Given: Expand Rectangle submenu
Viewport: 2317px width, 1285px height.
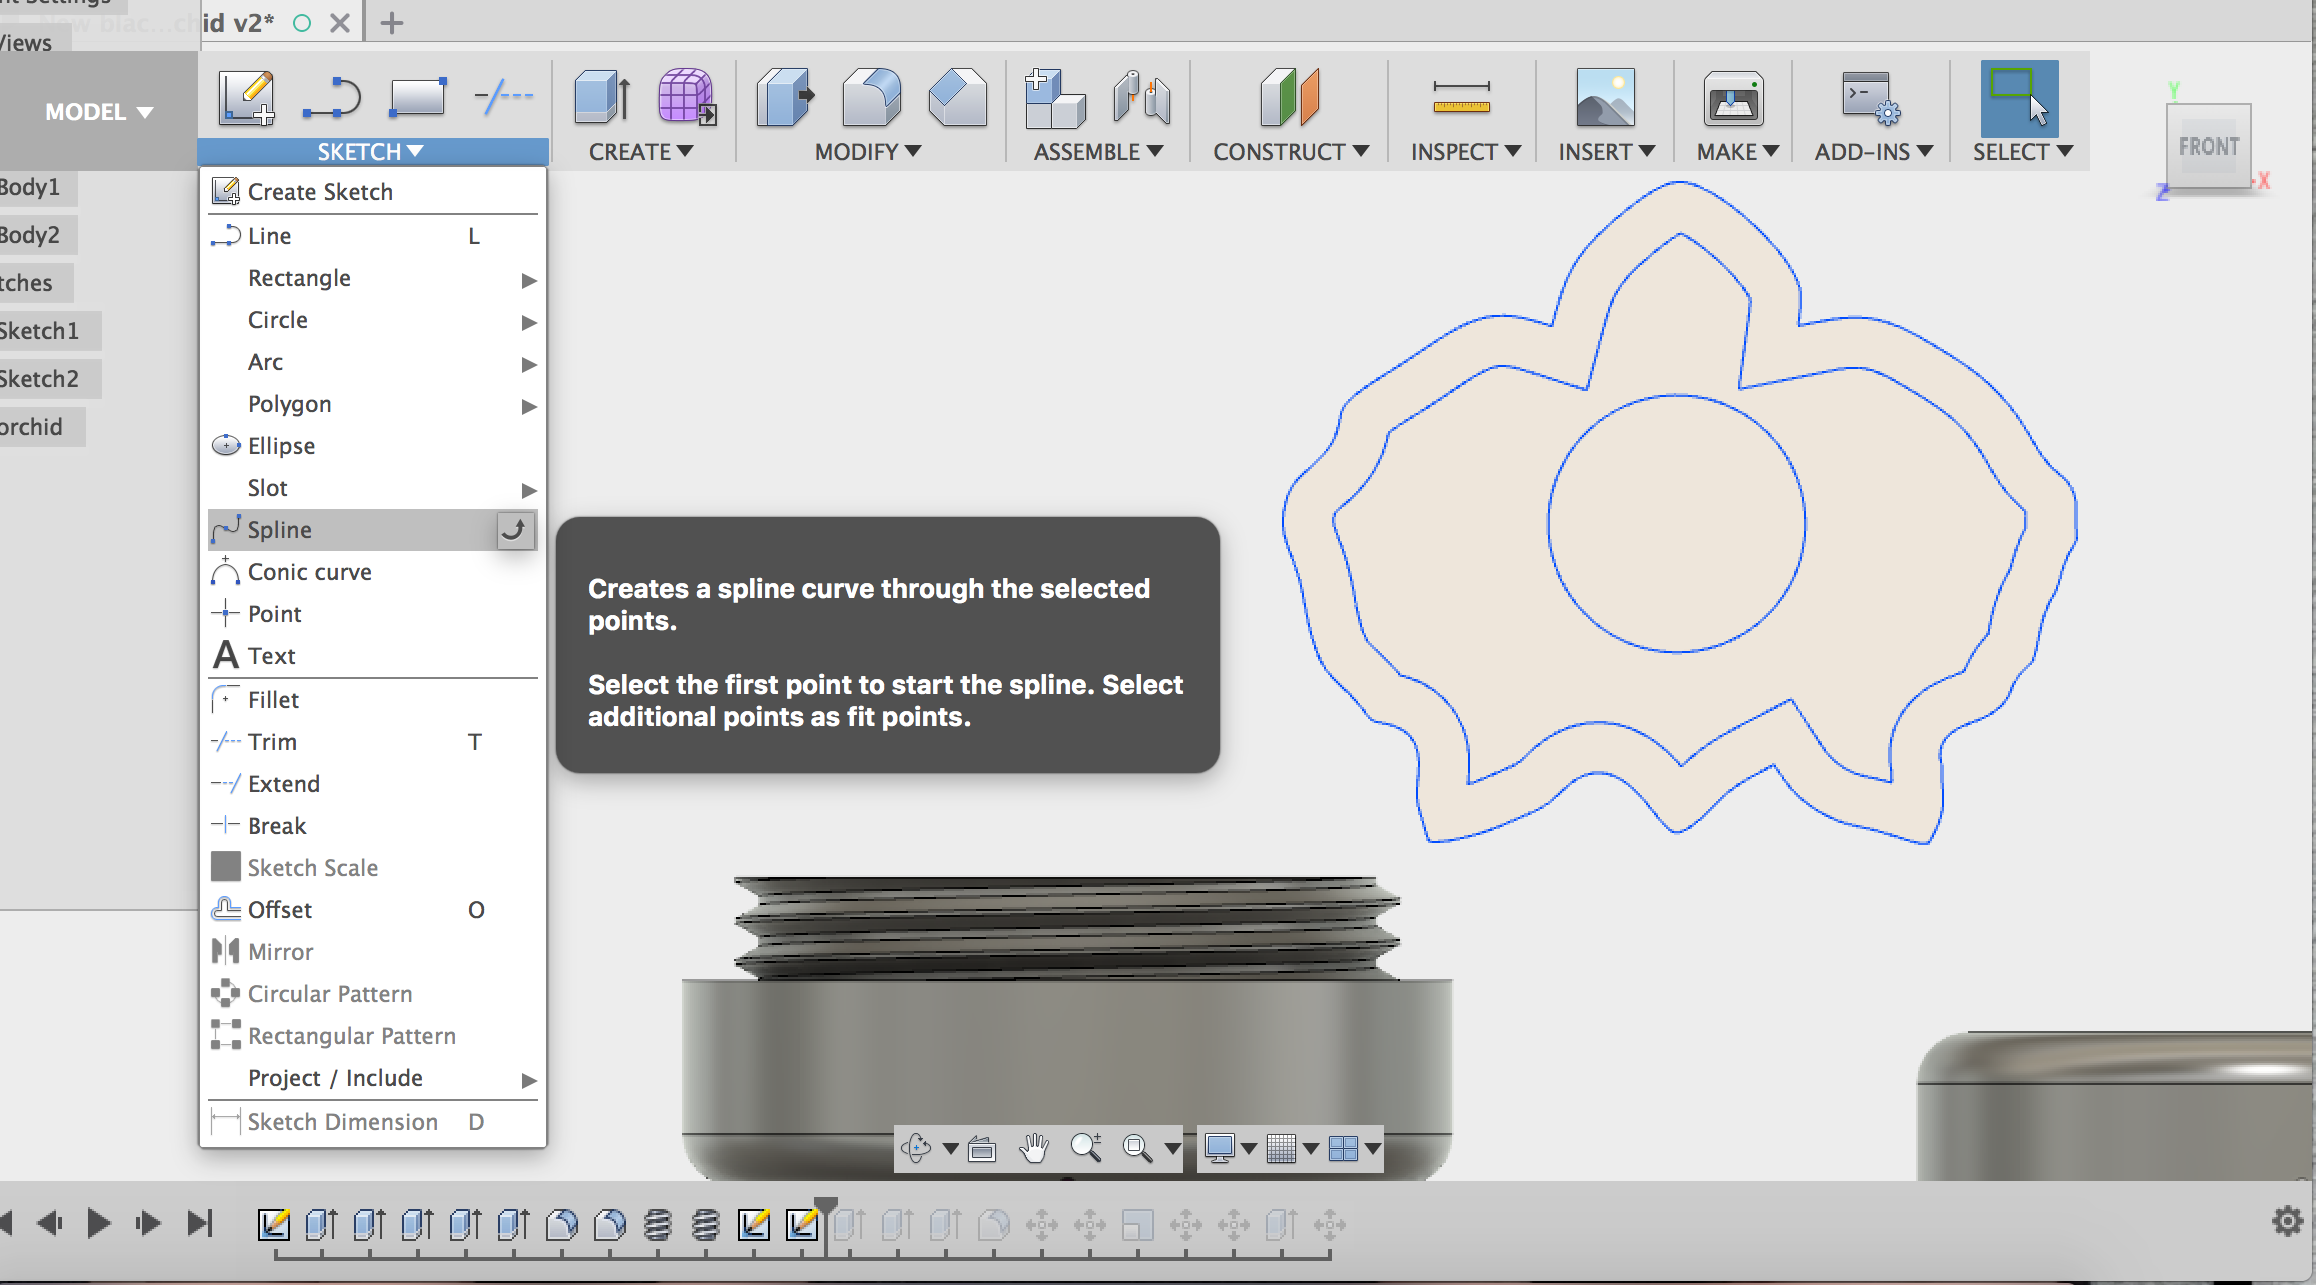Looking at the screenshot, I should click(x=373, y=278).
